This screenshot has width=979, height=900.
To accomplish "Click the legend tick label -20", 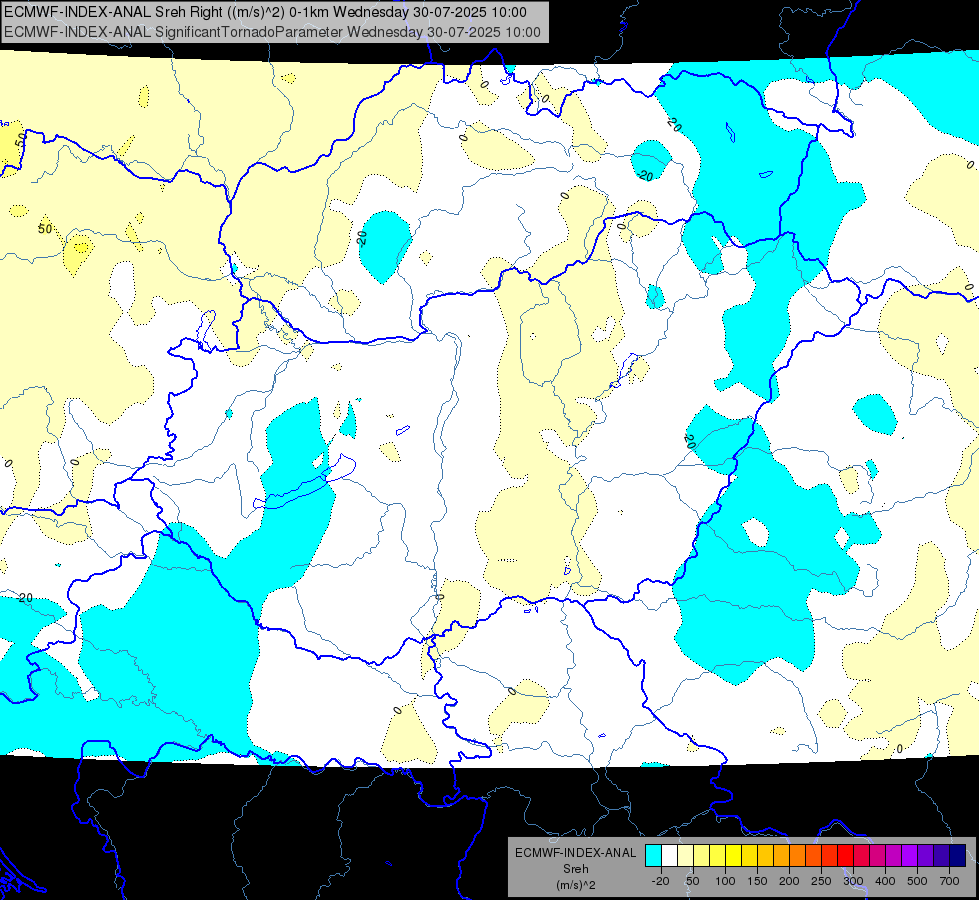I will point(661,881).
